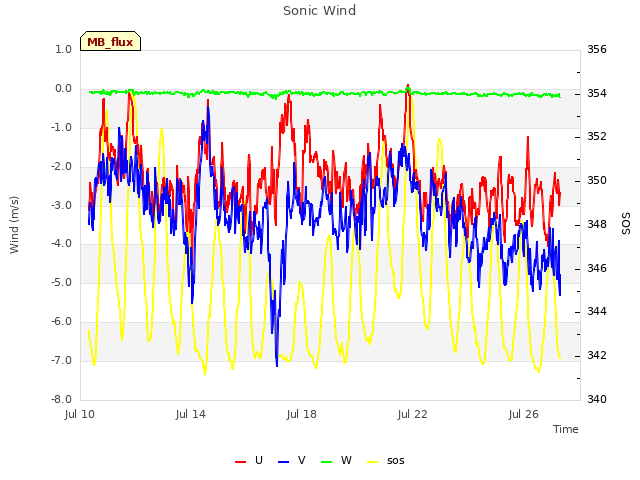
Task: Click the blue V legend color swatch
Action: tap(283, 462)
